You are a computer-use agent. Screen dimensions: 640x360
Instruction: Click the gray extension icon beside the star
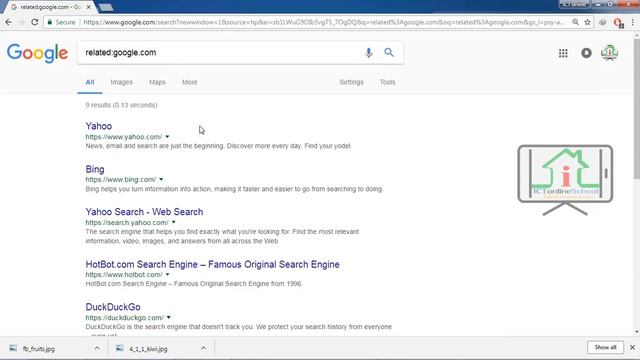[x=602, y=22]
